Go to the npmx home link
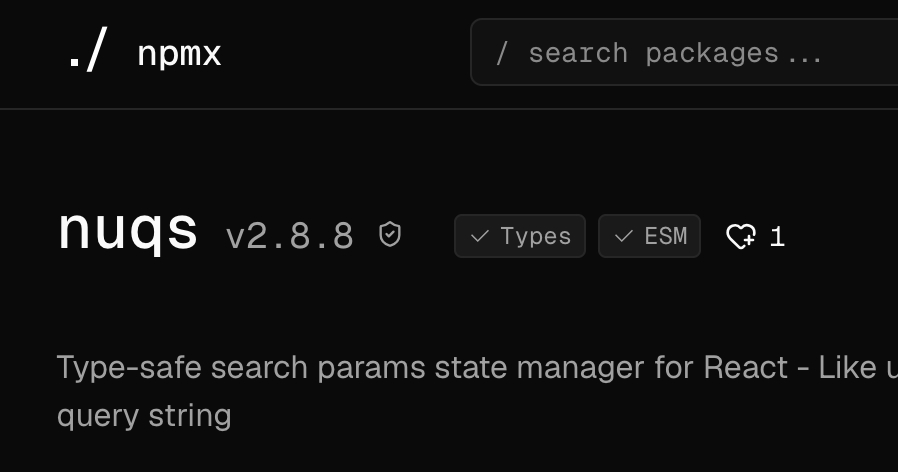 178,53
